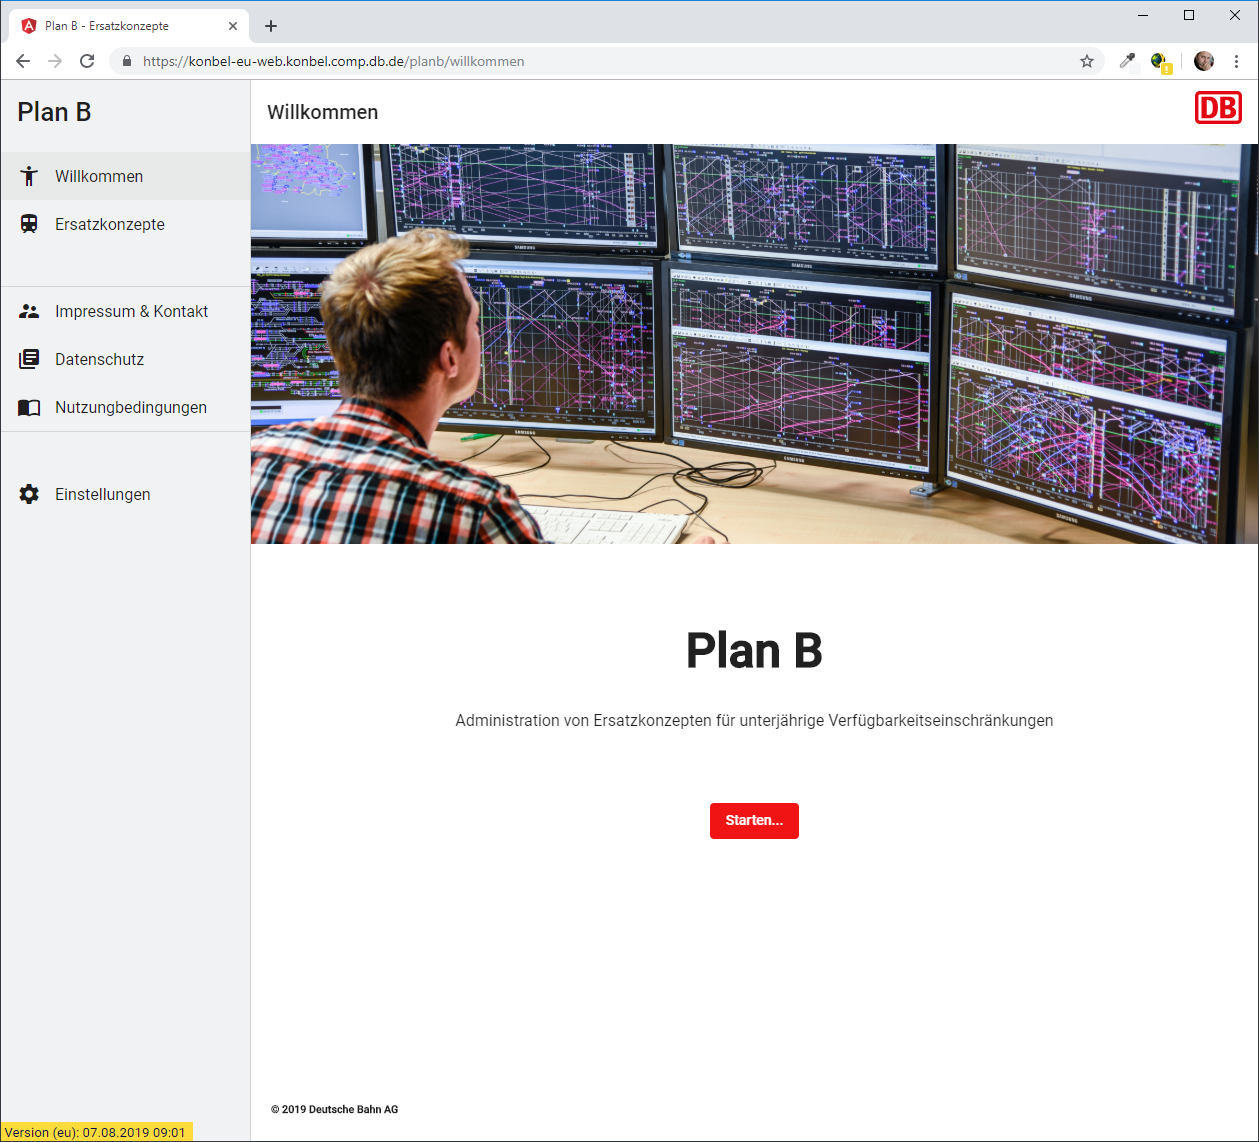Click the red DB logo
Screen dimensions: 1259x1142
click(1217, 108)
